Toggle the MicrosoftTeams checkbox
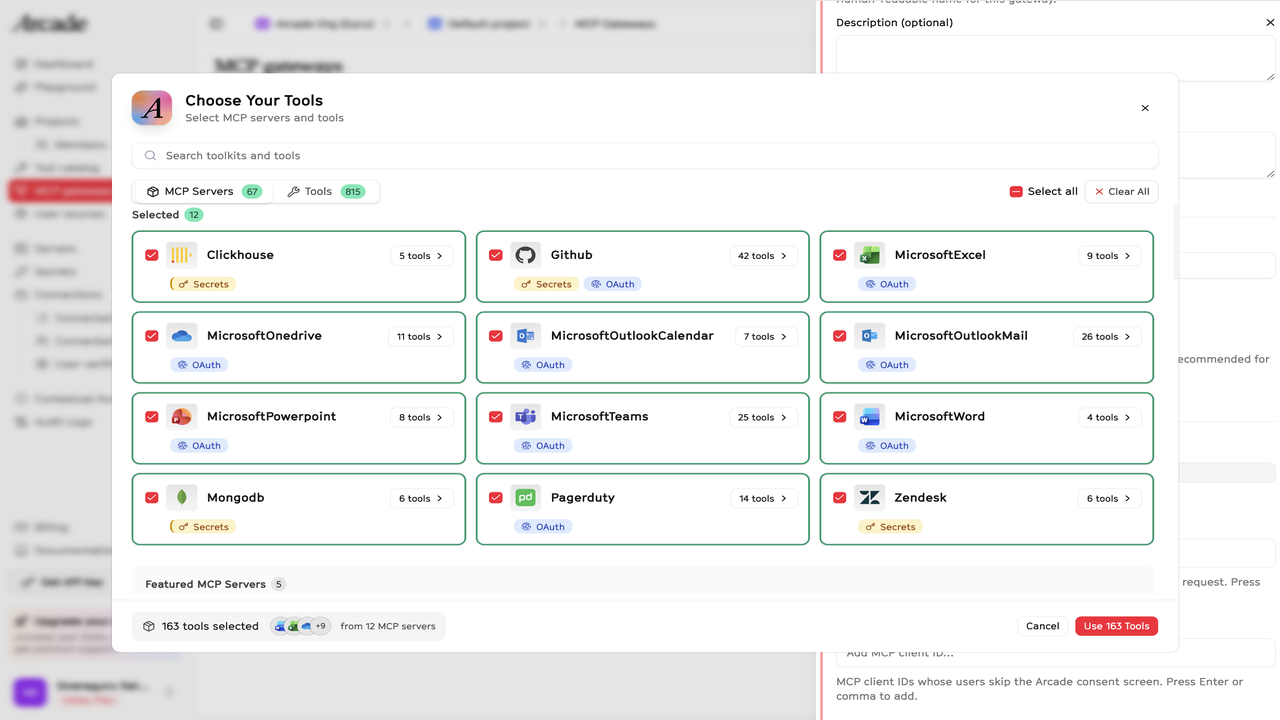 [496, 417]
